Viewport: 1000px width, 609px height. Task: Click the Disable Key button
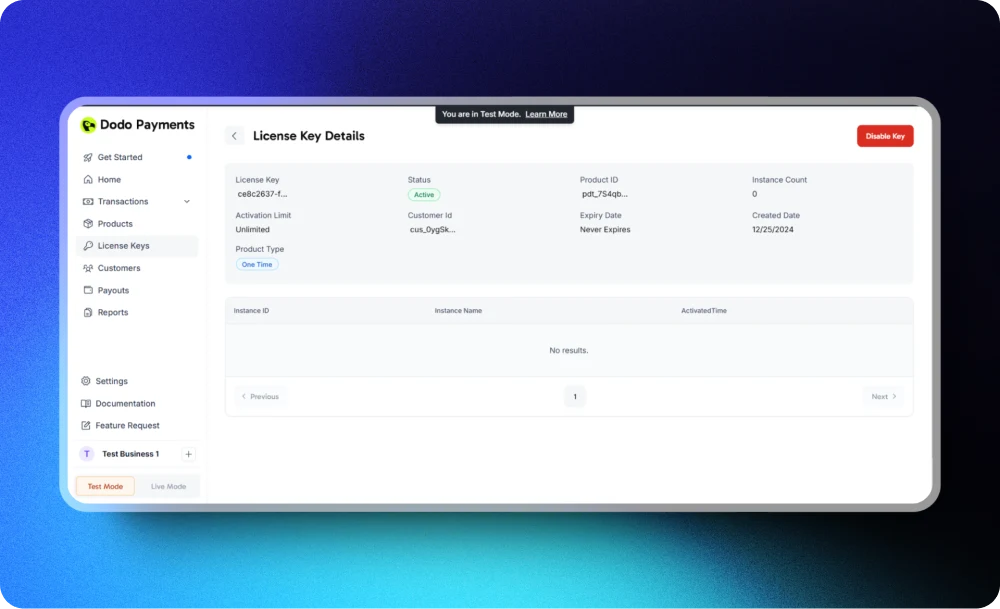(884, 135)
